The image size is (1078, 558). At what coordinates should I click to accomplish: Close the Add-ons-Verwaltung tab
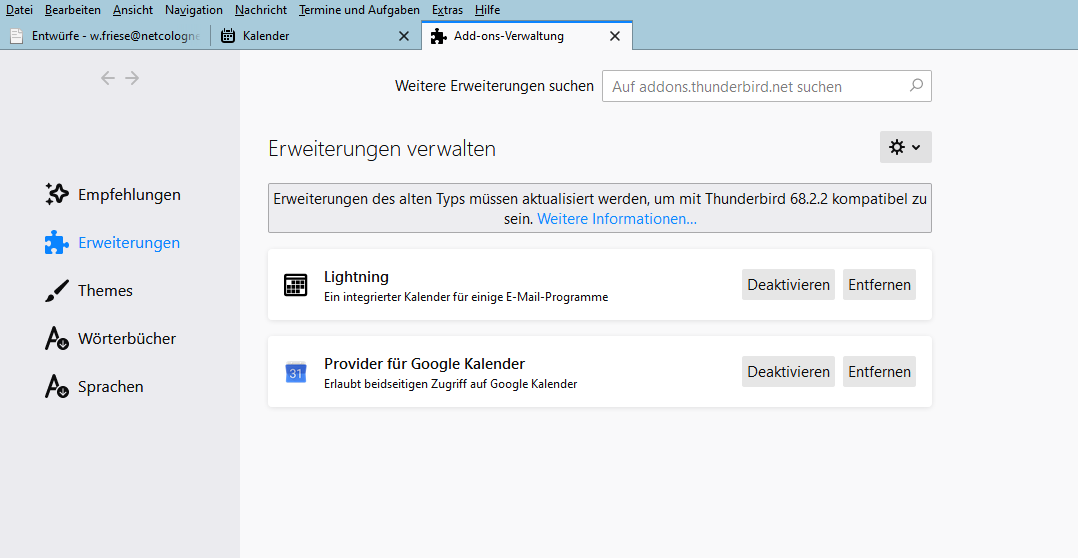(x=615, y=36)
